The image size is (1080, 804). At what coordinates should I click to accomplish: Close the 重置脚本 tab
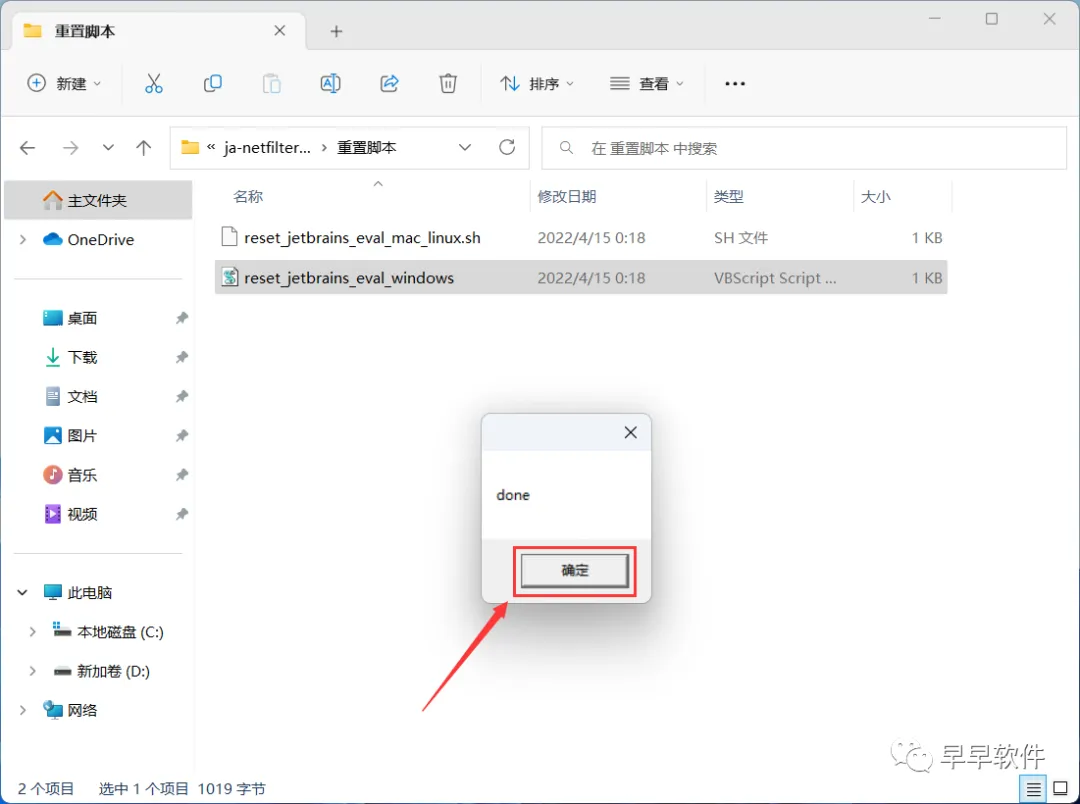pyautogui.click(x=280, y=31)
